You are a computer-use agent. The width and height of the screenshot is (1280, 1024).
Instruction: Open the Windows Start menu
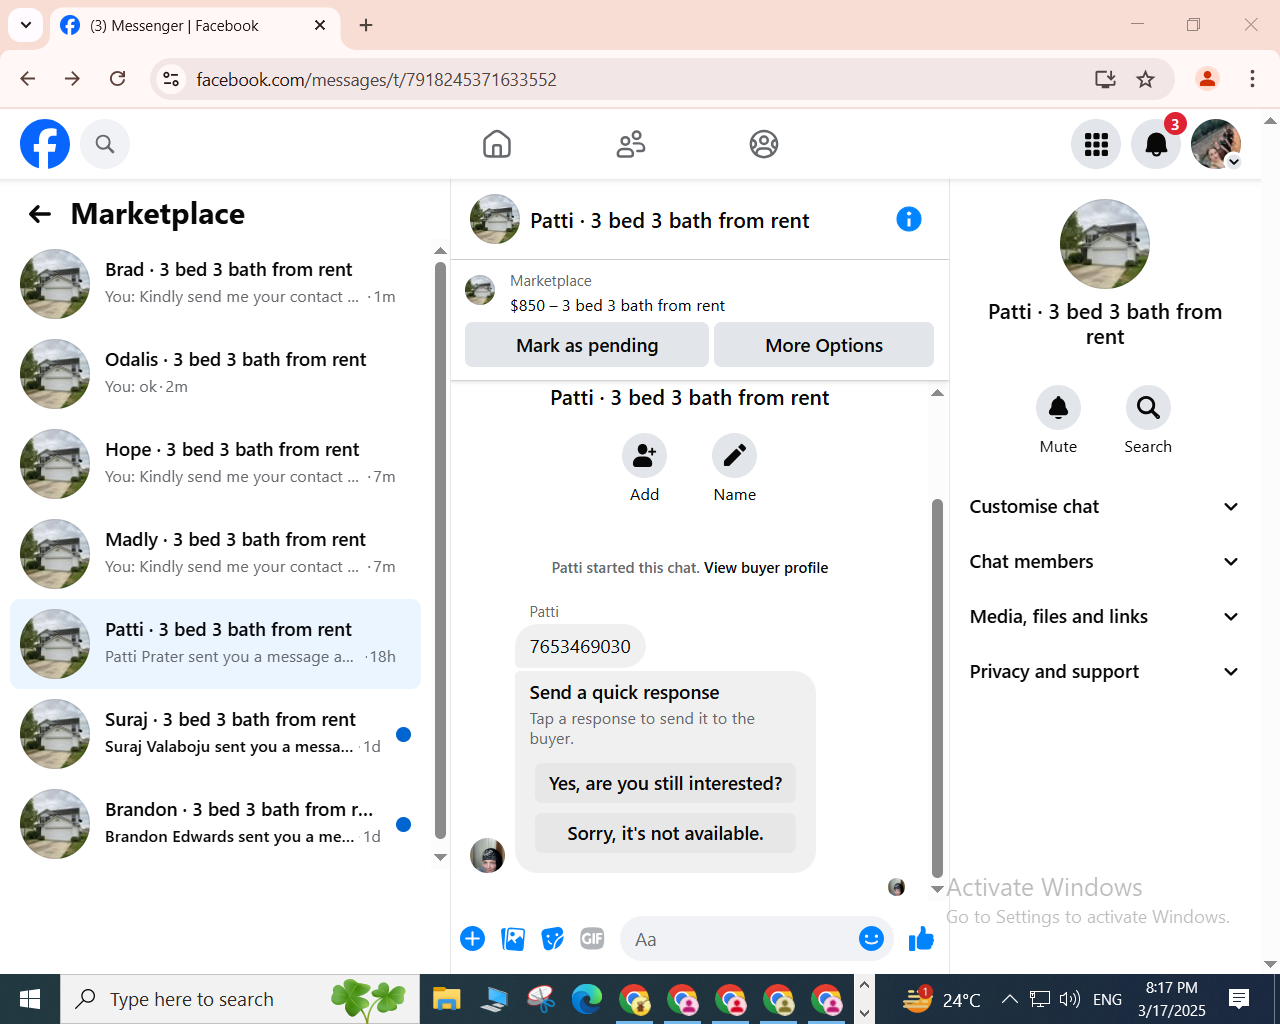pos(30,999)
